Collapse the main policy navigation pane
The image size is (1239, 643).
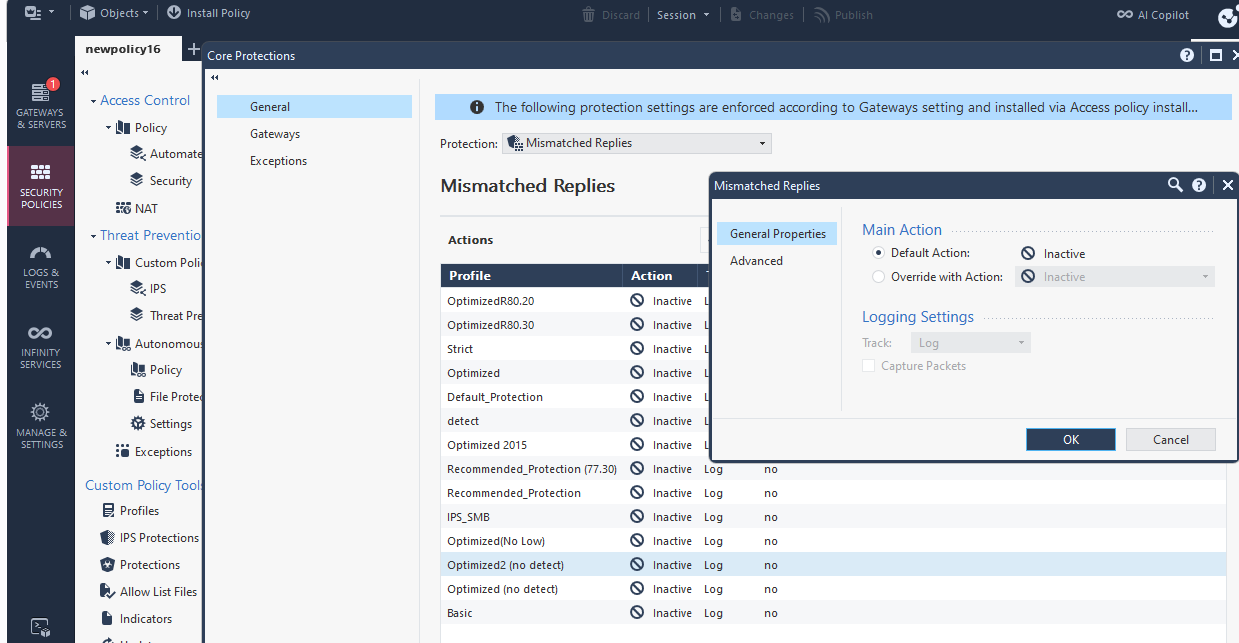click(x=85, y=73)
